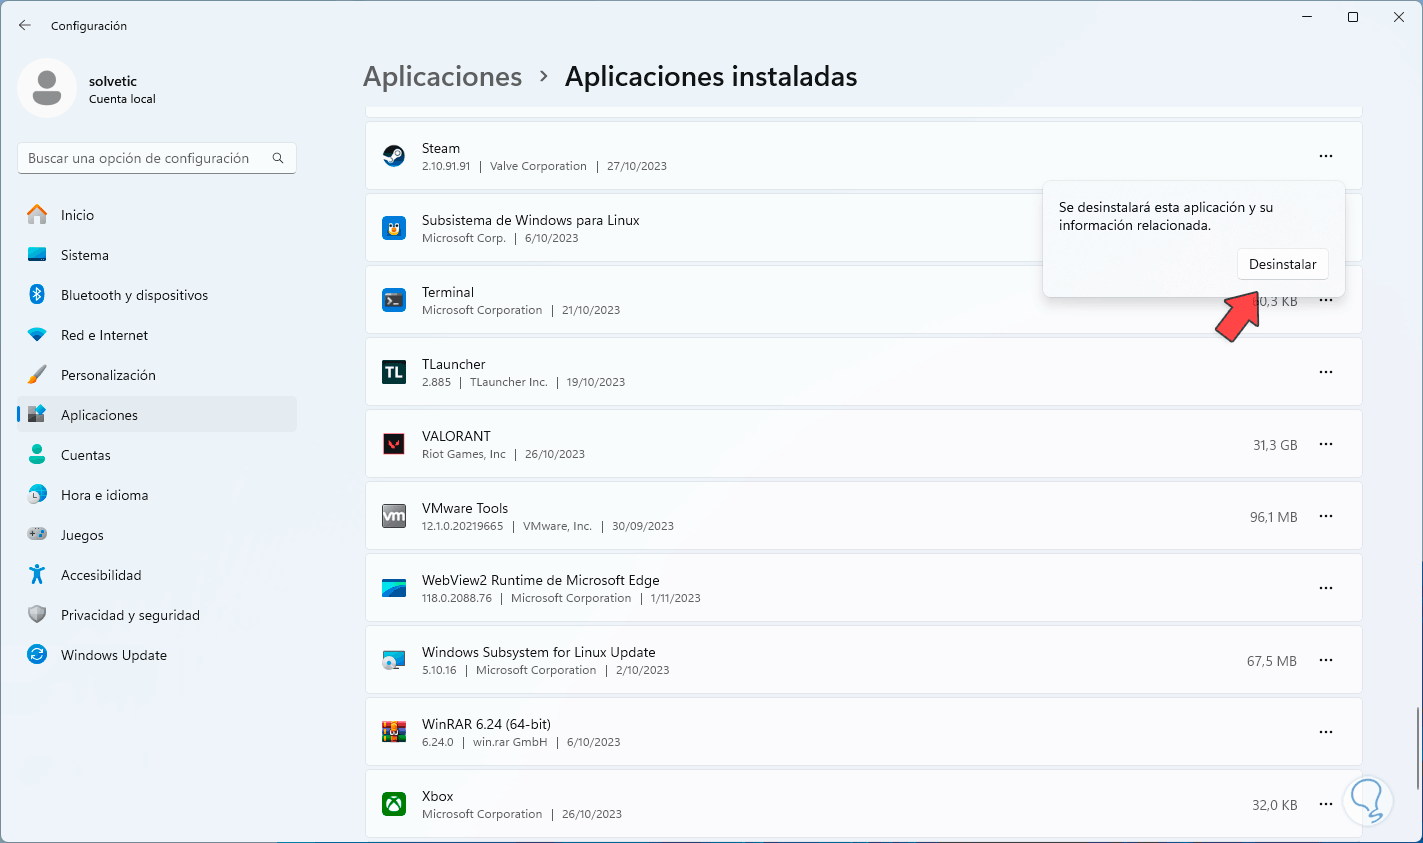Click the search magnifier icon
The width and height of the screenshot is (1423, 843).
(278, 158)
